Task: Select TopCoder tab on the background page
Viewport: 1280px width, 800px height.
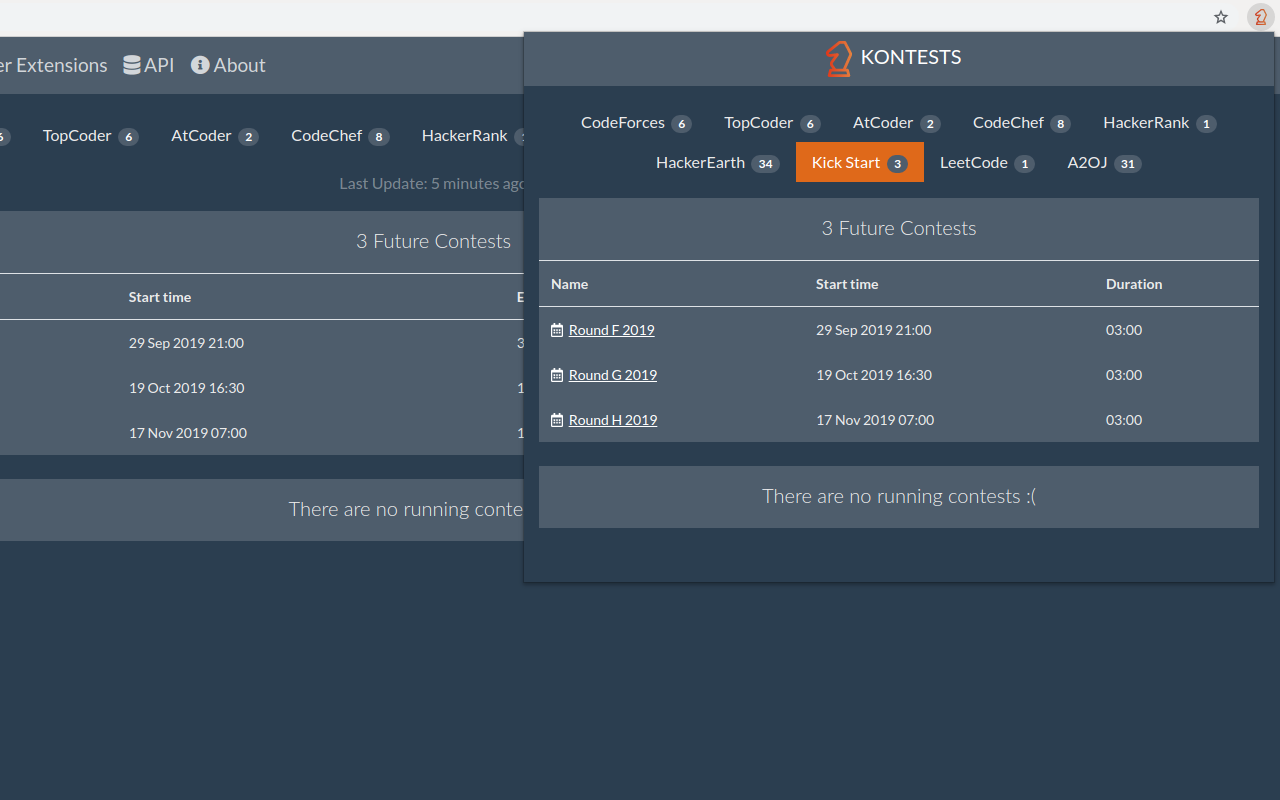Action: click(90, 136)
